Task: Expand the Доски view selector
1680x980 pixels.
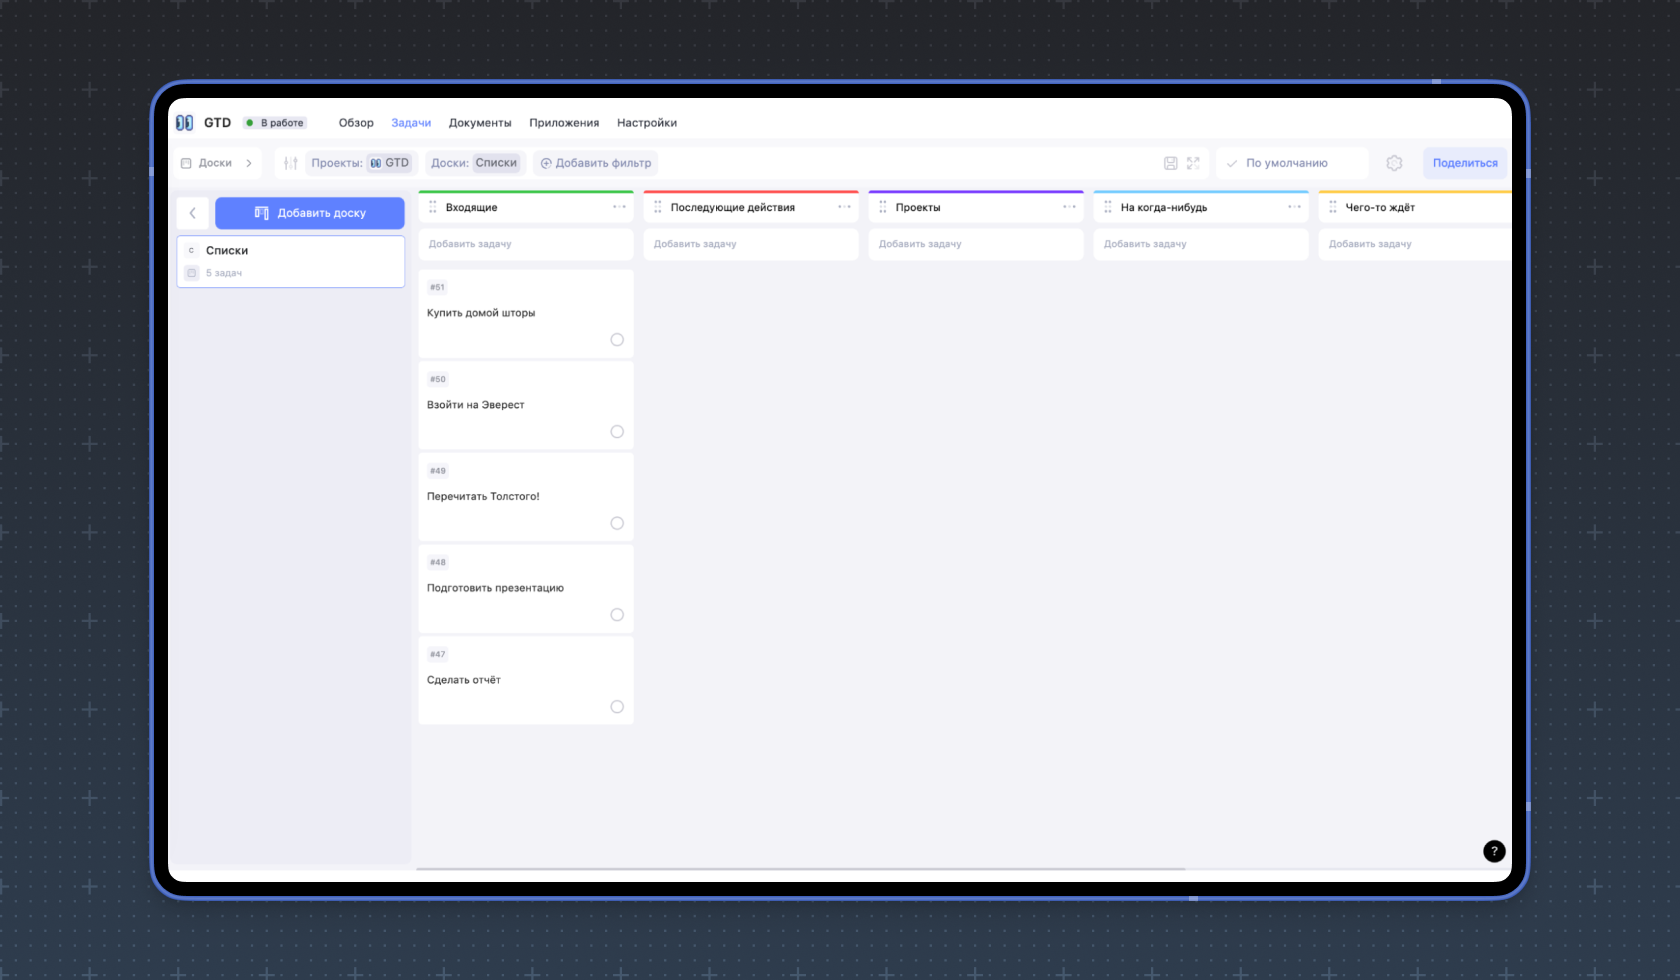Action: [217, 163]
